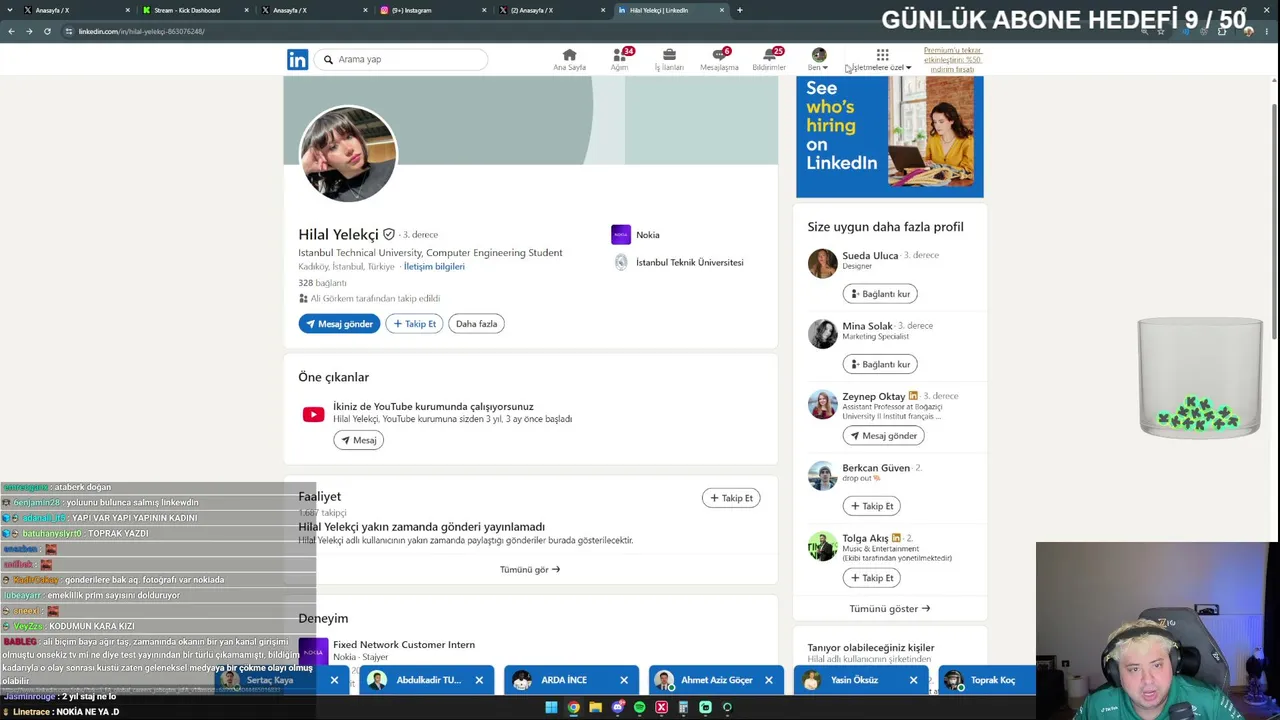Select the Hilal Yelekçi | LinkedIn tab
1280x720 pixels.
(672, 10)
